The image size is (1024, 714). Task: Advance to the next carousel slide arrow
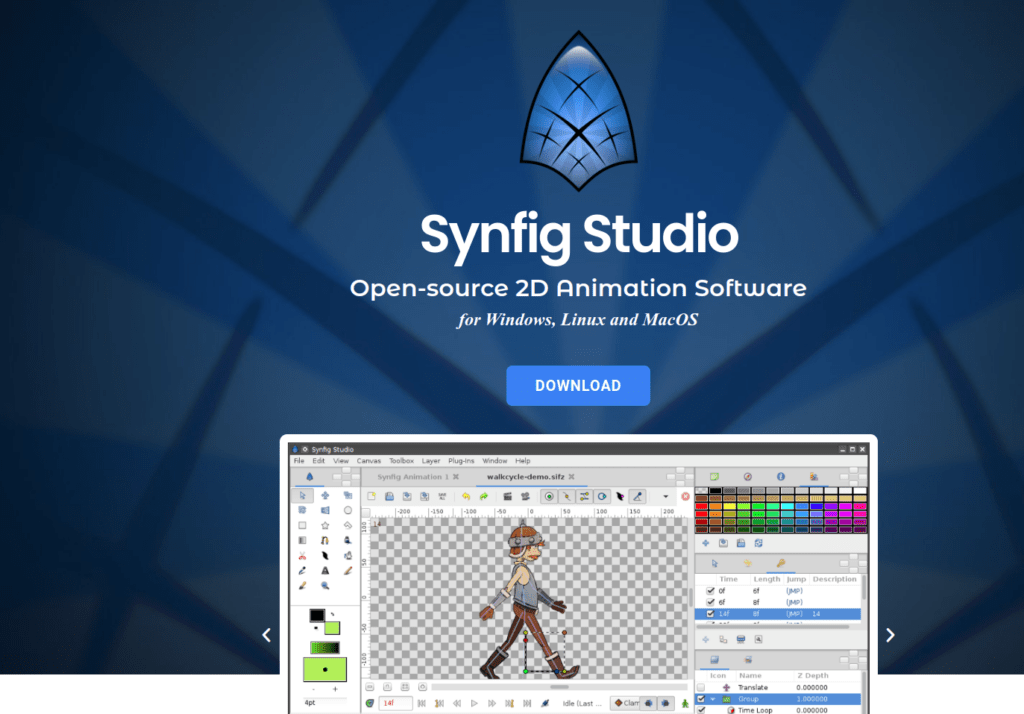tap(890, 635)
